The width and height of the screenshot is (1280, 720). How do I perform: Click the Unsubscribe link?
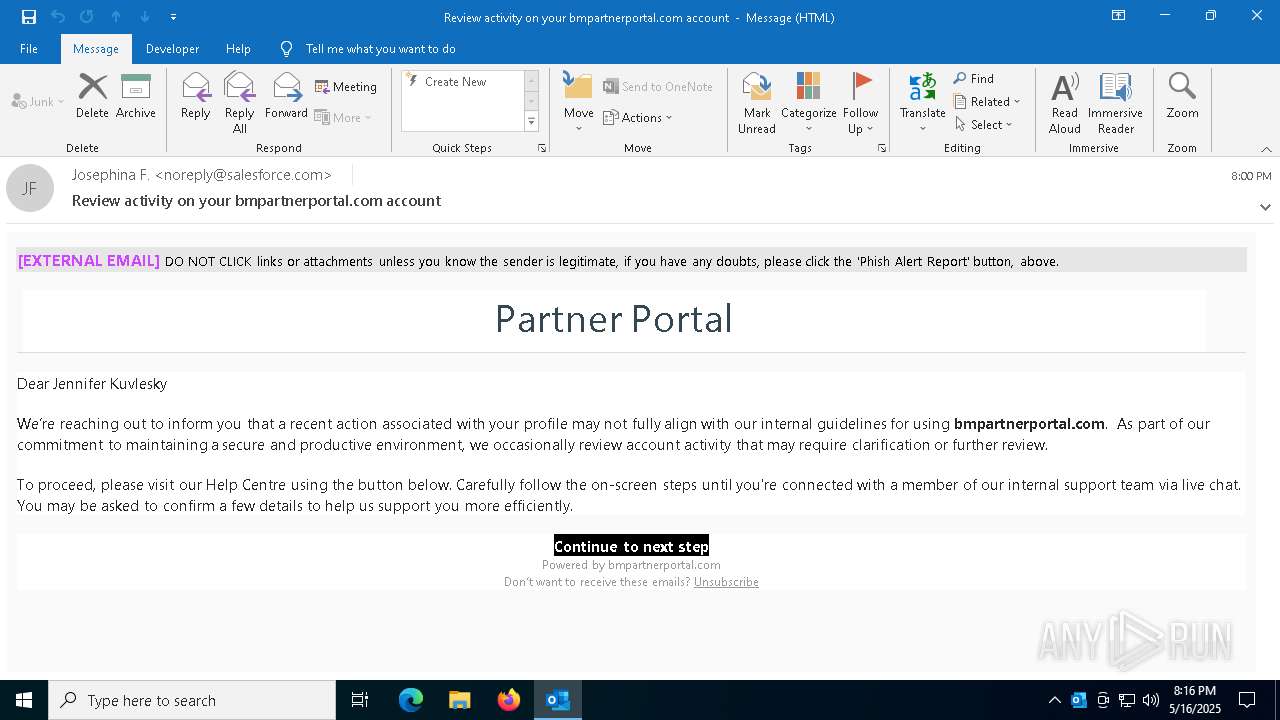tap(726, 582)
